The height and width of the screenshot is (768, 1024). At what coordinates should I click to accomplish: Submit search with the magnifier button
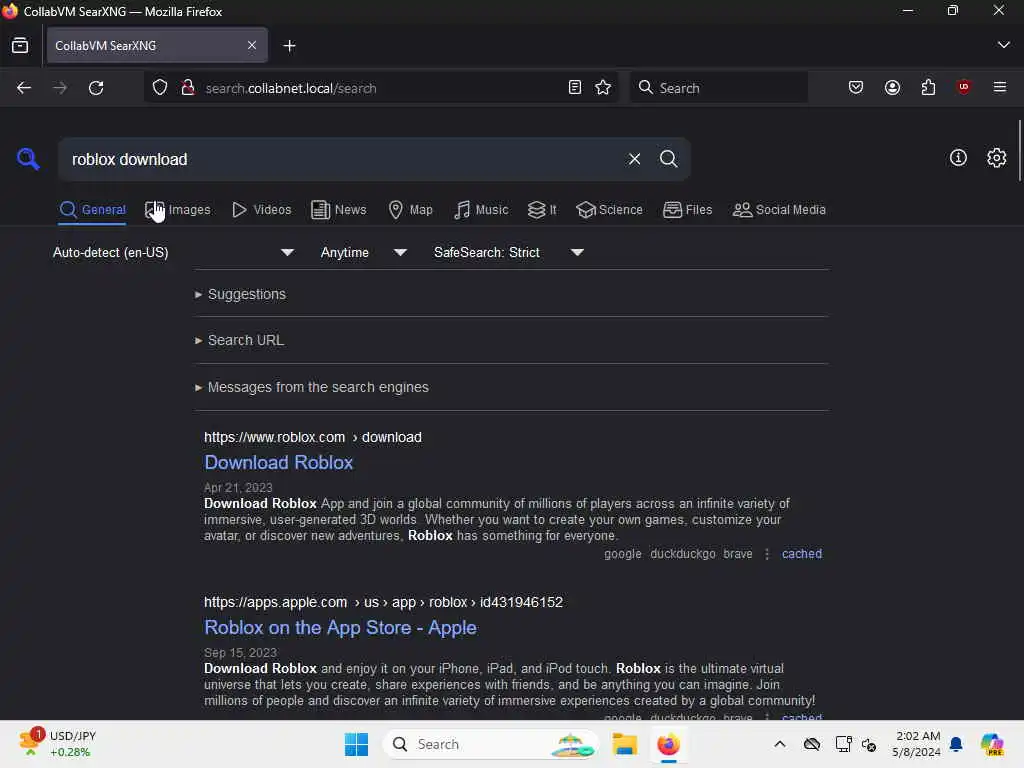coord(668,159)
